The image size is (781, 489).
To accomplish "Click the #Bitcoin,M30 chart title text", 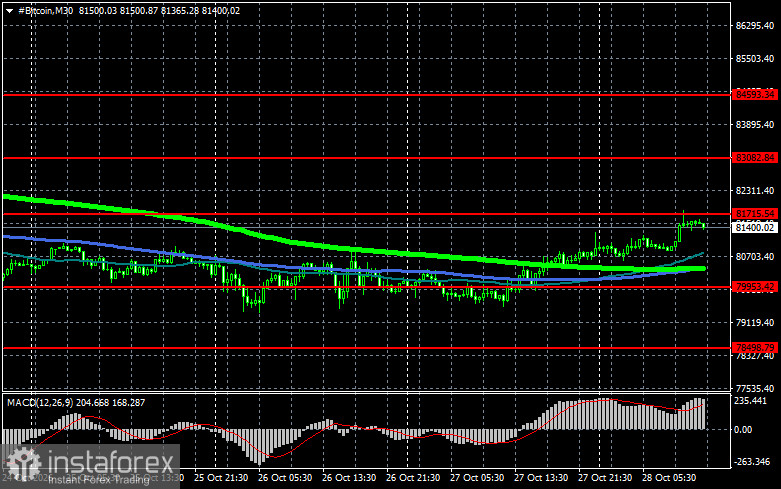I will (x=46, y=10).
